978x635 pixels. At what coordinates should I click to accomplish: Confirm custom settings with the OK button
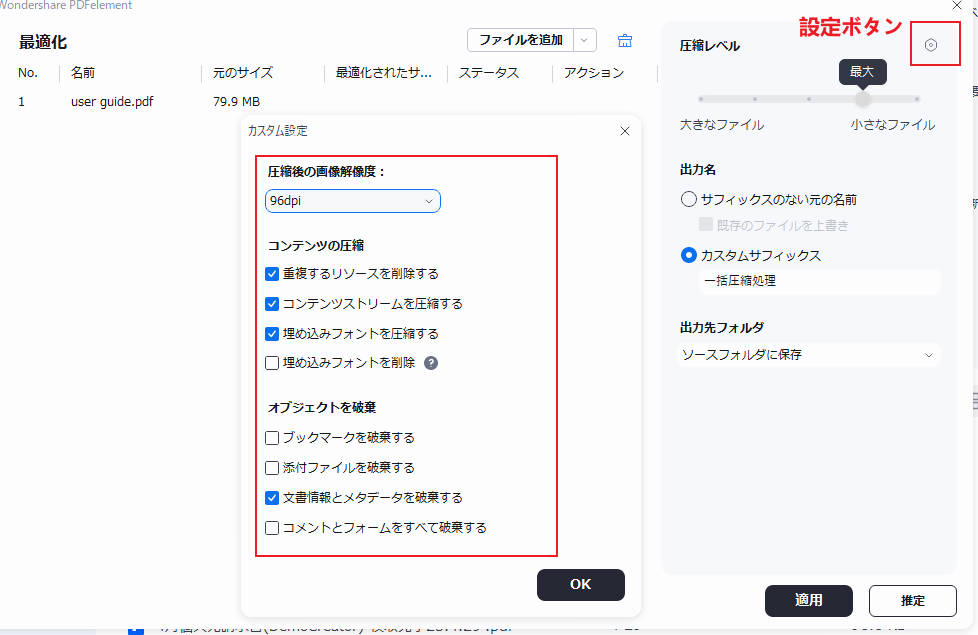[x=580, y=585]
